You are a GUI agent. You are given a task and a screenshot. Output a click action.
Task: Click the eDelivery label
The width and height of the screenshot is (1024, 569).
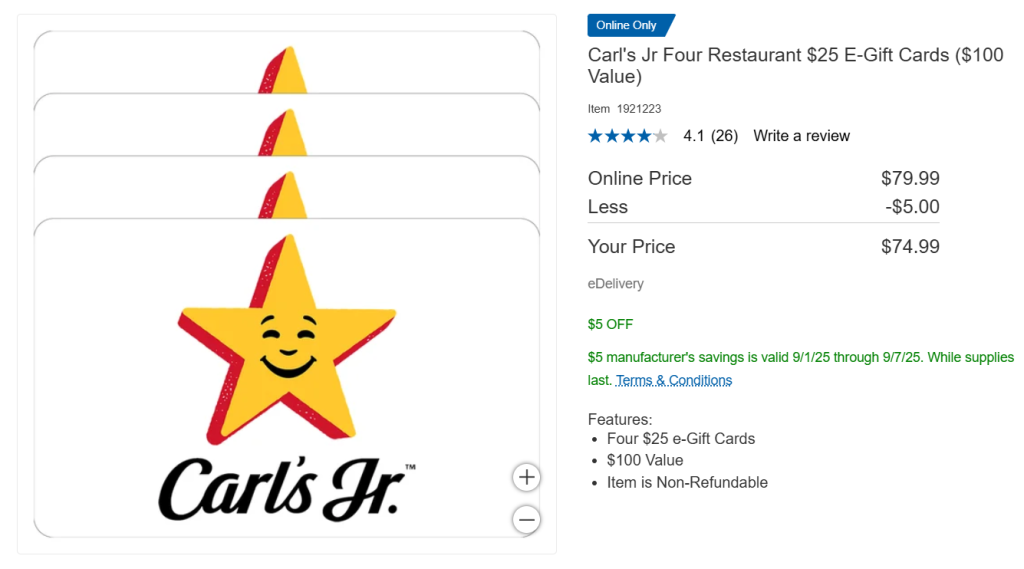click(x=615, y=284)
